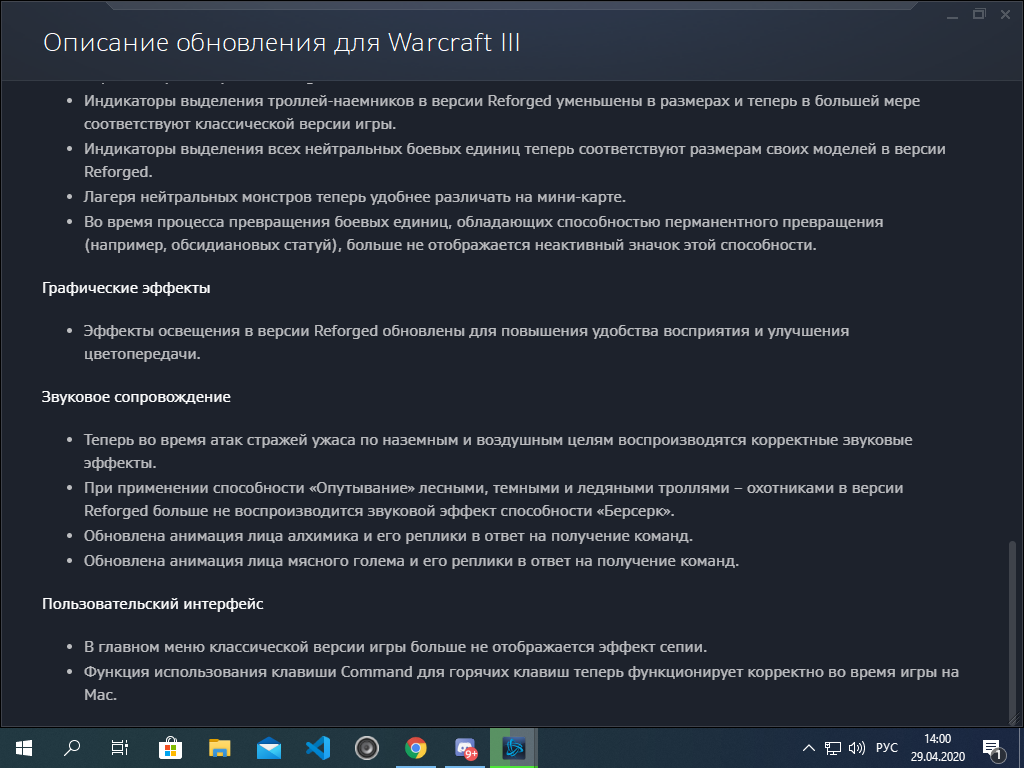Show hidden system tray icons
The image size is (1024, 768).
coord(808,748)
